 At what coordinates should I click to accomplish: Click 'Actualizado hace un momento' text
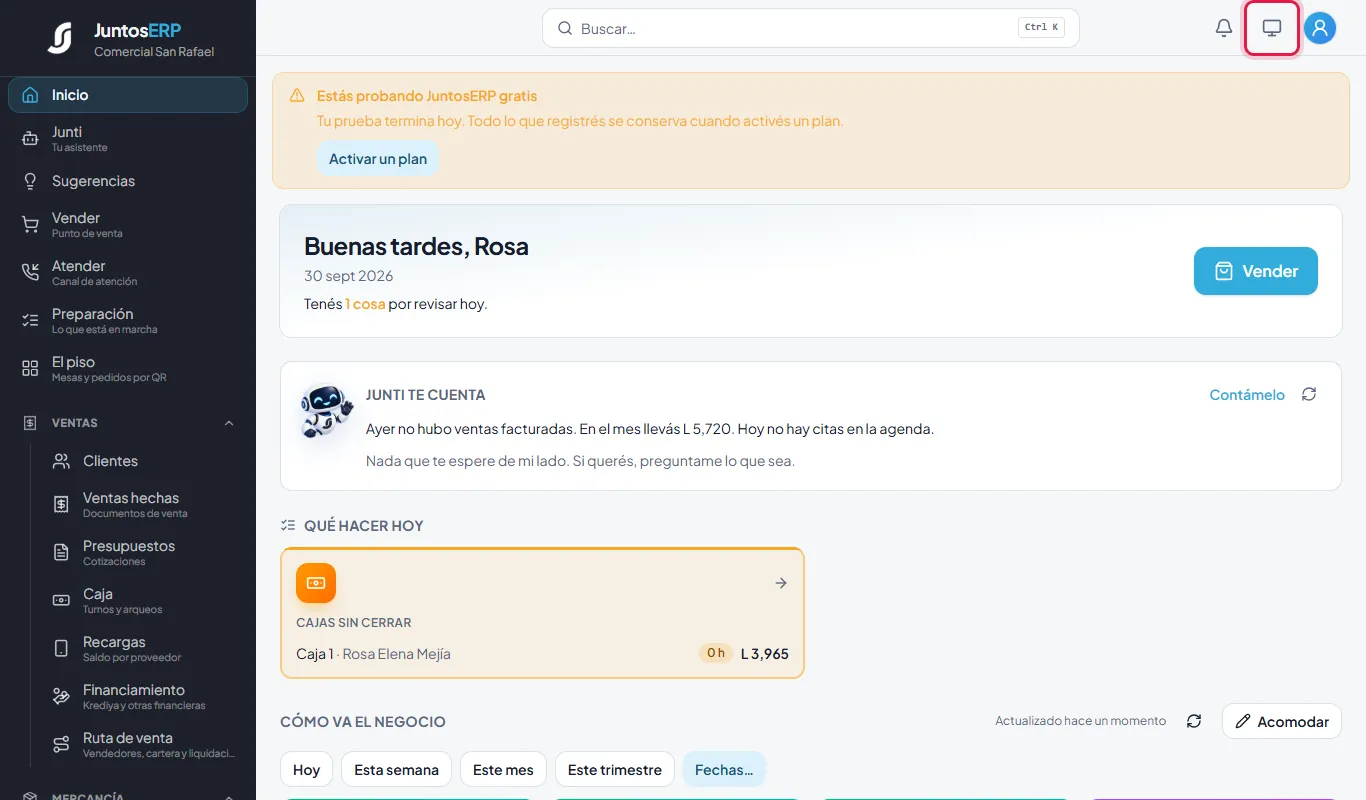pyautogui.click(x=1081, y=721)
